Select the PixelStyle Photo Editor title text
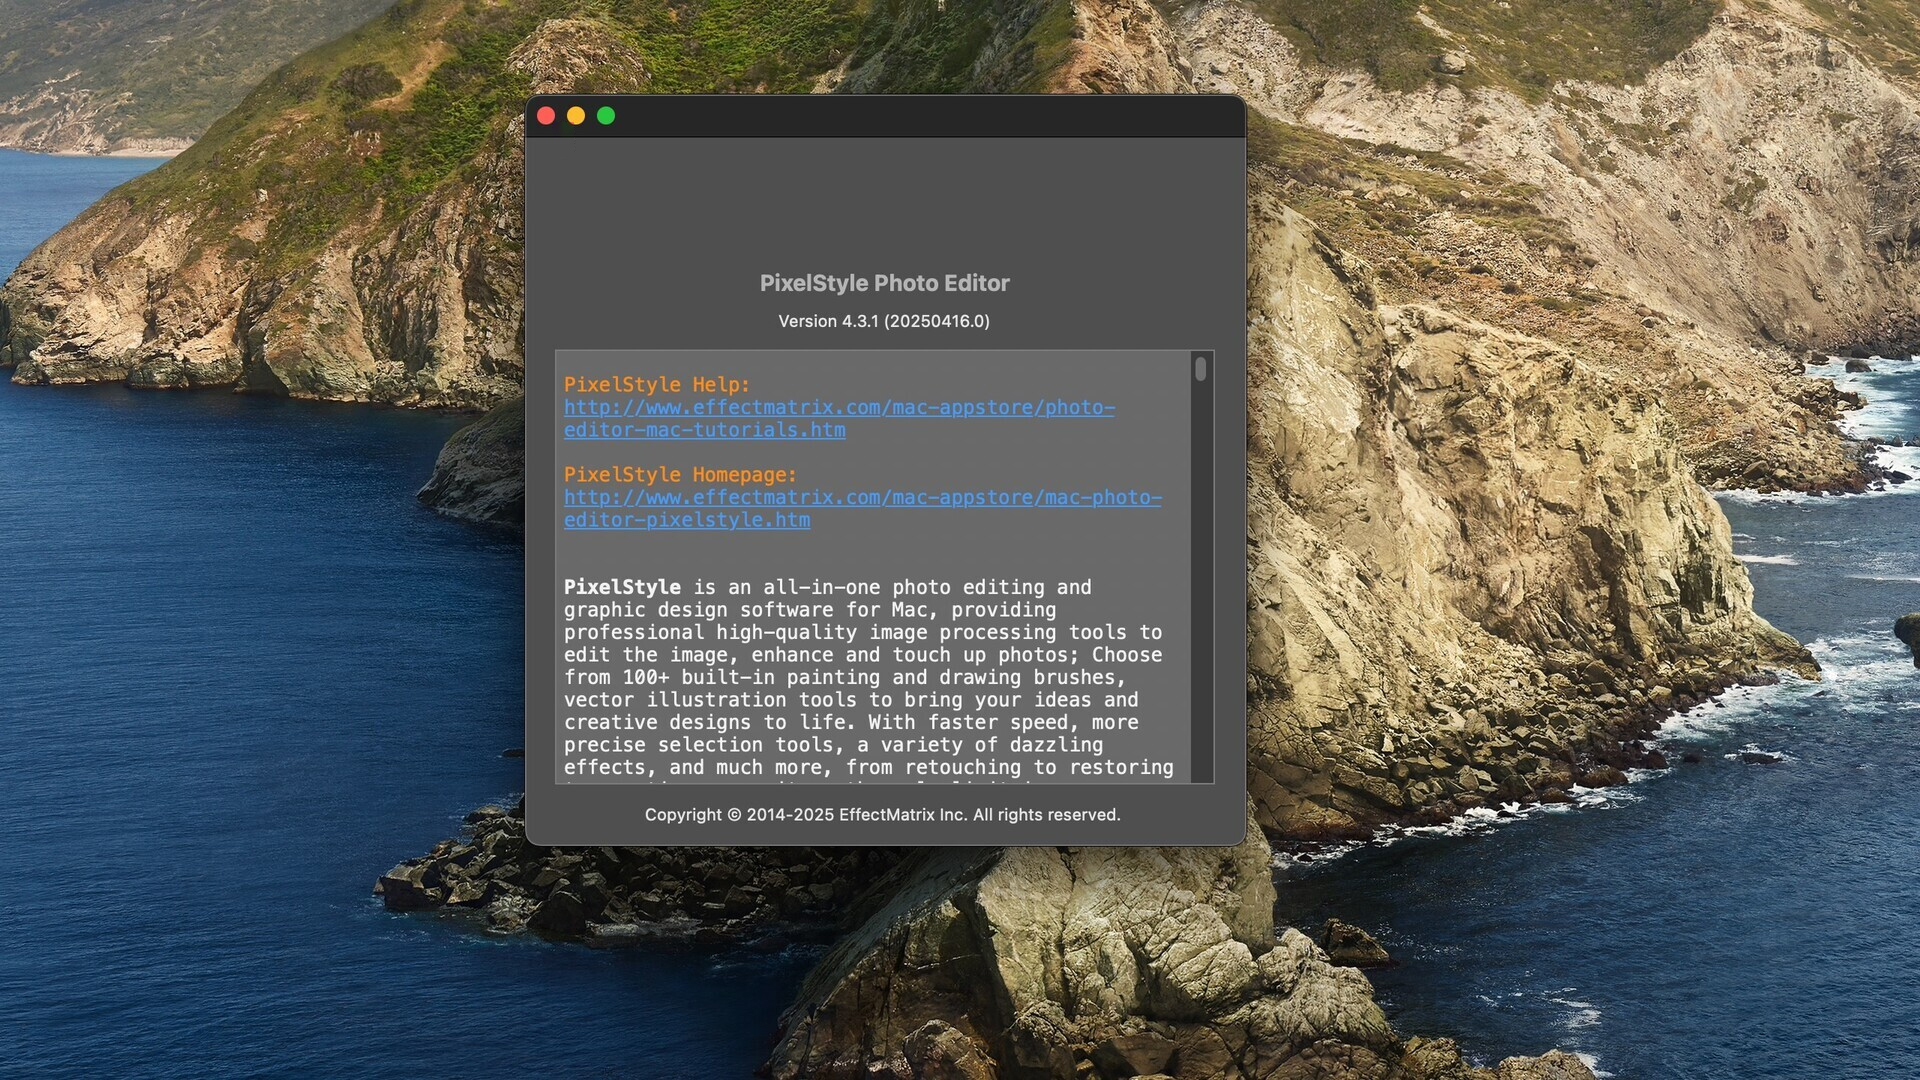The image size is (1920, 1080). pyautogui.click(x=884, y=284)
